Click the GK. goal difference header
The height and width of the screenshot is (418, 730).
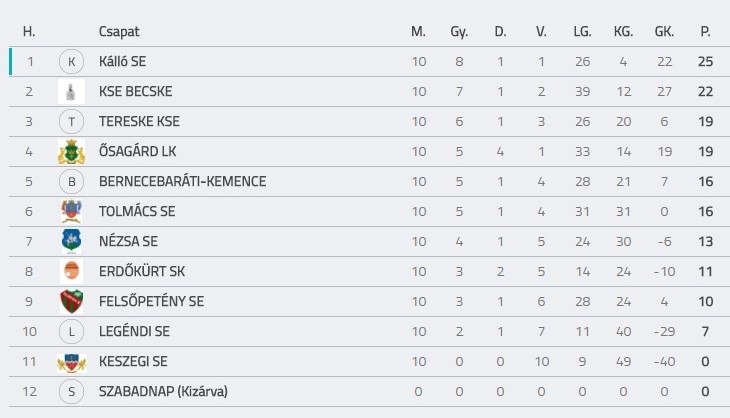[x=664, y=32]
